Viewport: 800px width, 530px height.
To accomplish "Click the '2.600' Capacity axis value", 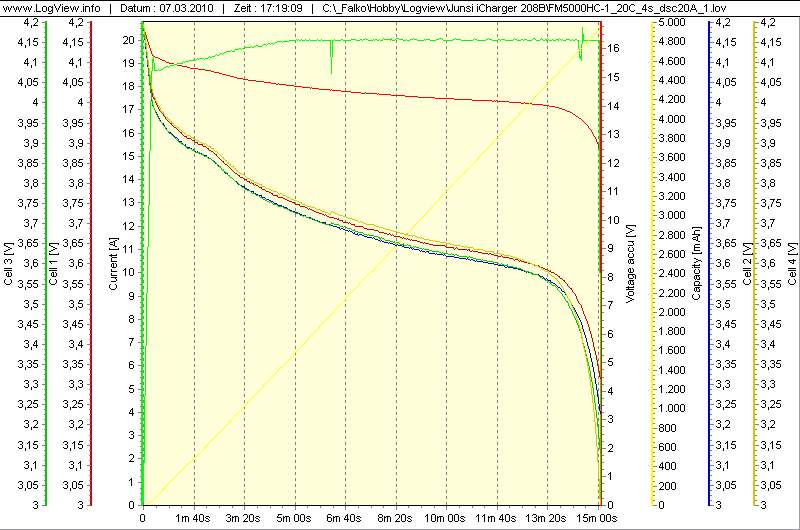I will tap(672, 254).
